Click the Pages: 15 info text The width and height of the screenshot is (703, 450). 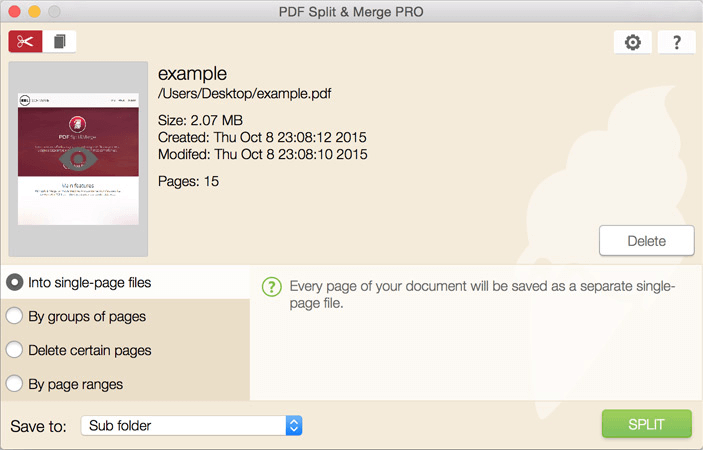click(188, 181)
